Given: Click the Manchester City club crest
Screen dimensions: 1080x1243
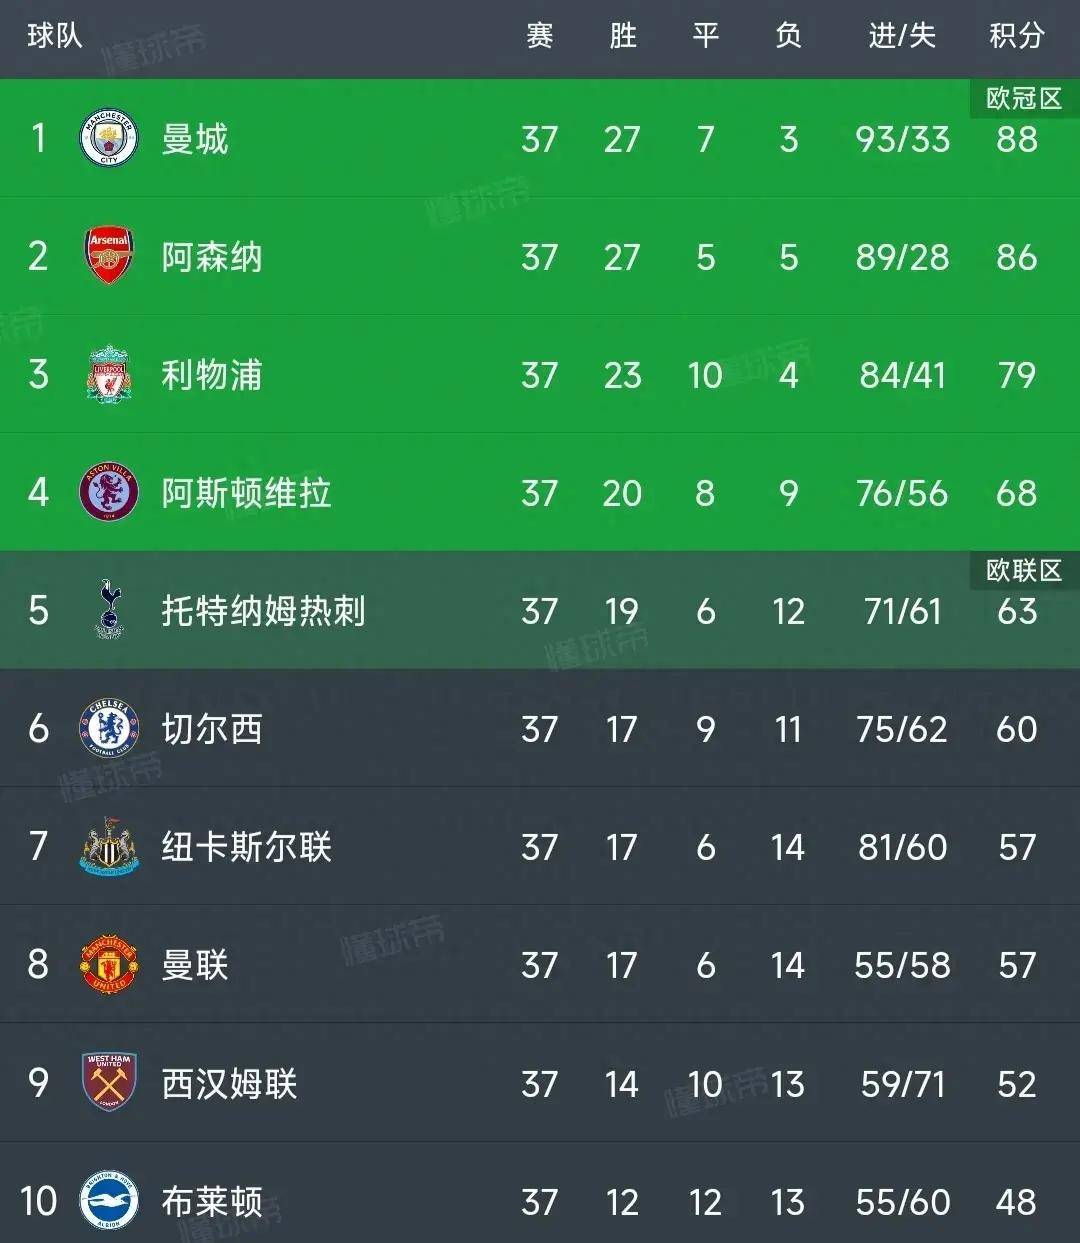Looking at the screenshot, I should coord(108,139).
